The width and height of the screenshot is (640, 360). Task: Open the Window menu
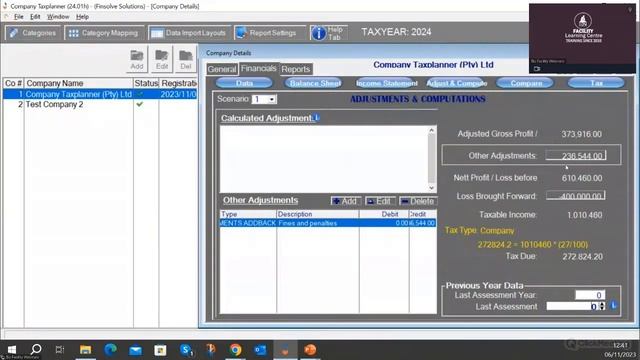[x=58, y=17]
